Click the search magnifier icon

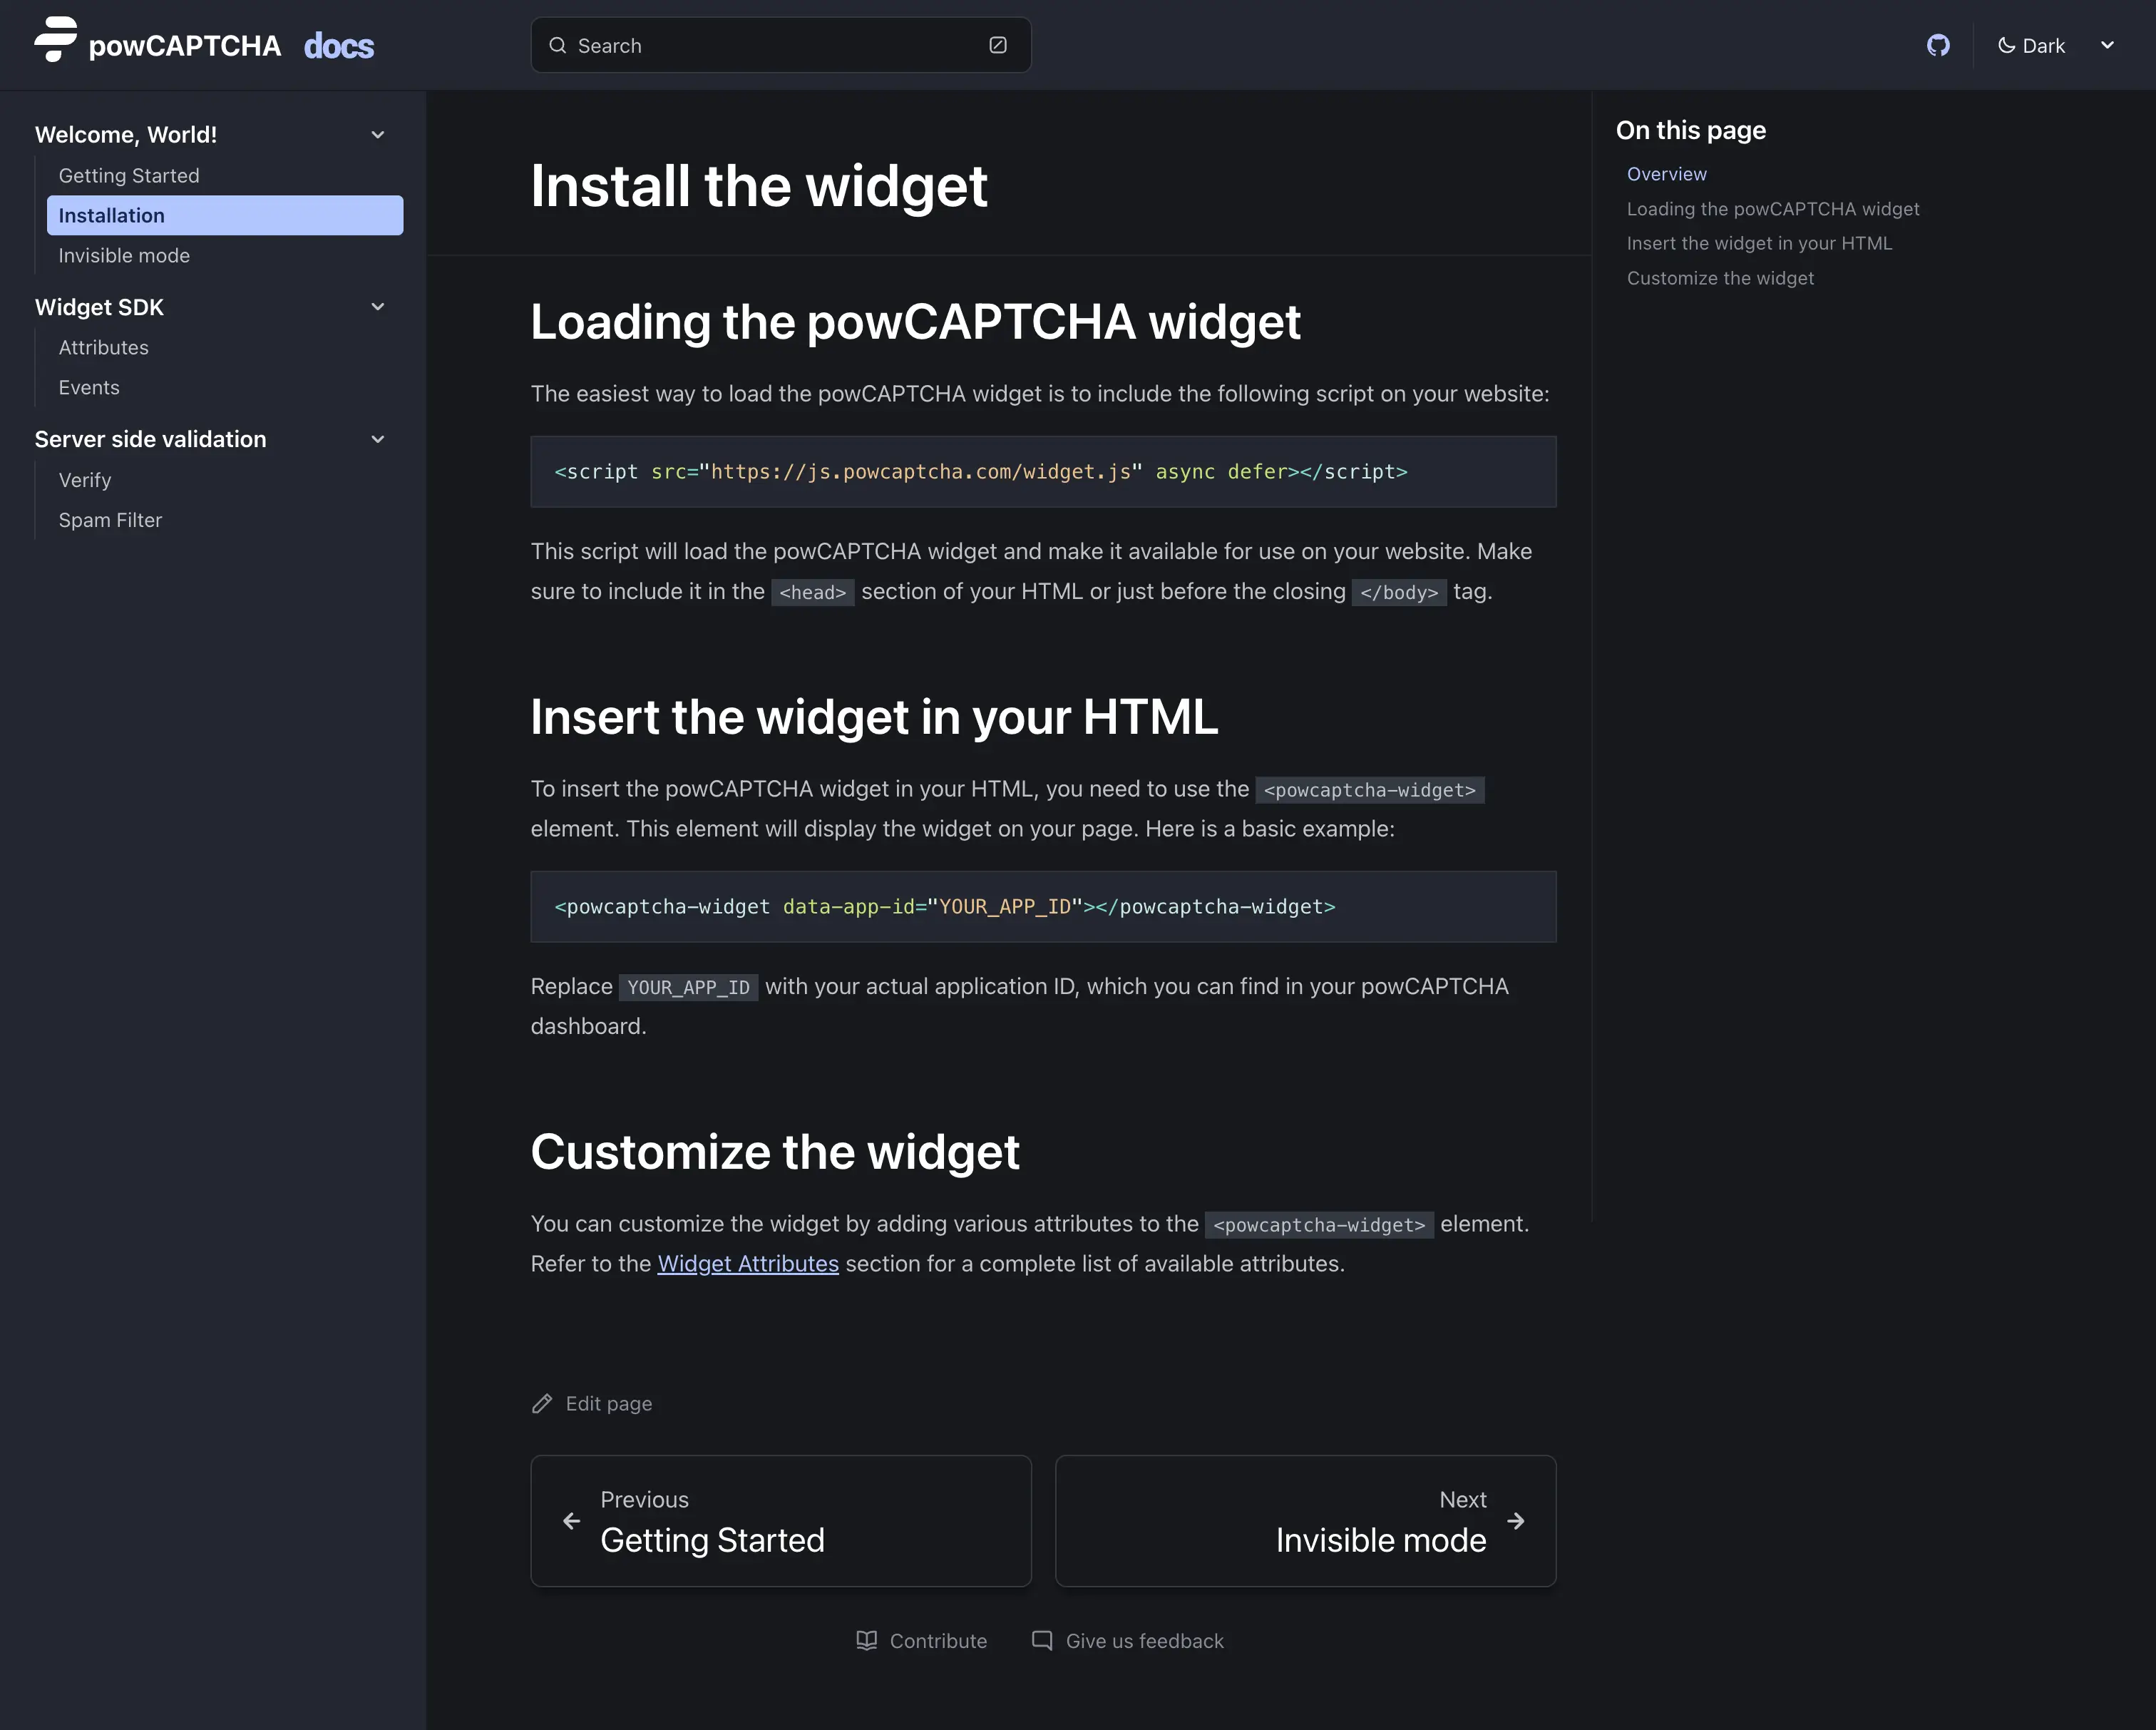pyautogui.click(x=558, y=45)
